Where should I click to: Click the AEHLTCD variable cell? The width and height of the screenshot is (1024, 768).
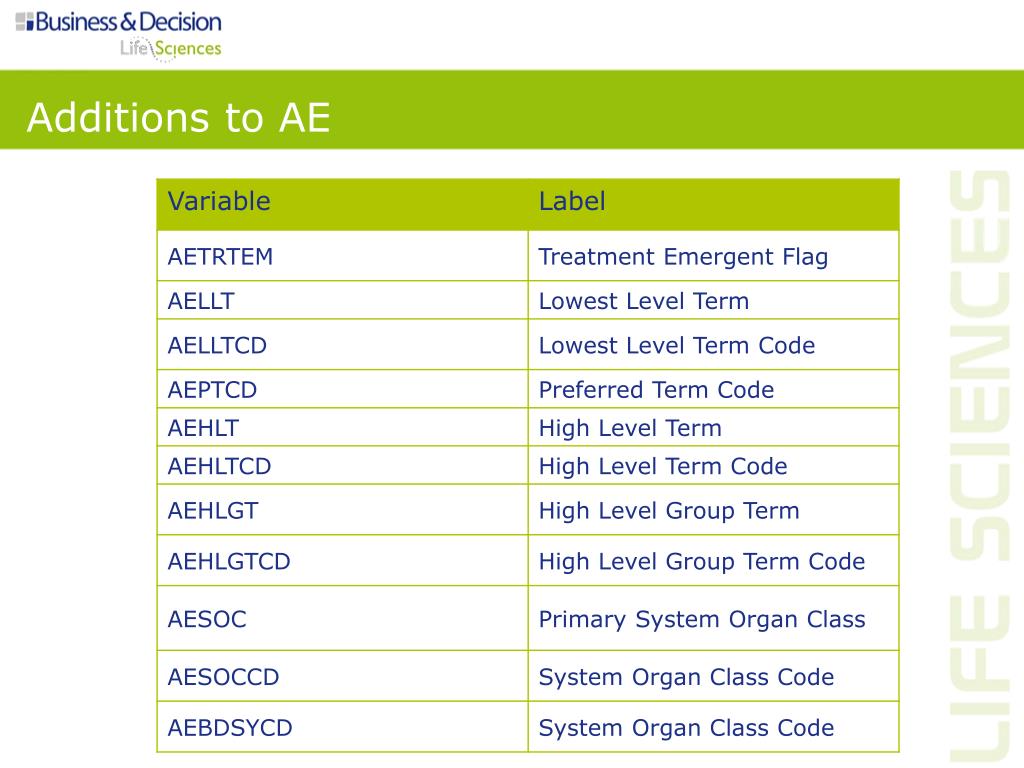(342, 466)
